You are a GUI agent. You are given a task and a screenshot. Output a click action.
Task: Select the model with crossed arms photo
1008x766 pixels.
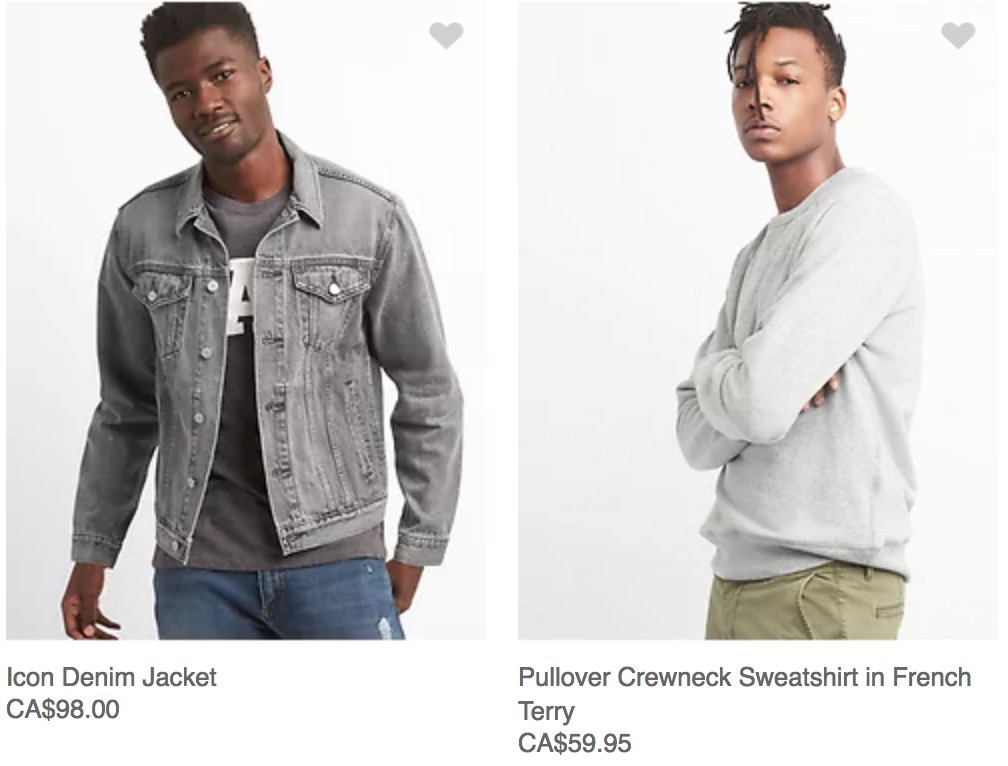tap(758, 321)
